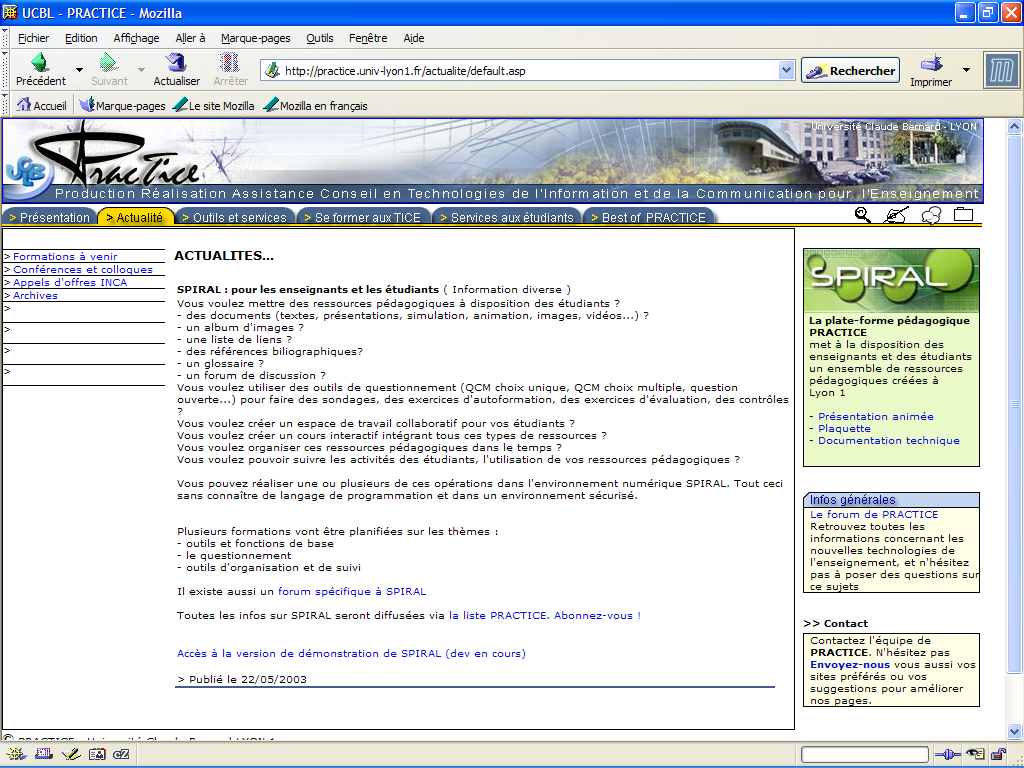Collapse the menu bar grippy
This screenshot has width=1024, height=768.
(5, 38)
